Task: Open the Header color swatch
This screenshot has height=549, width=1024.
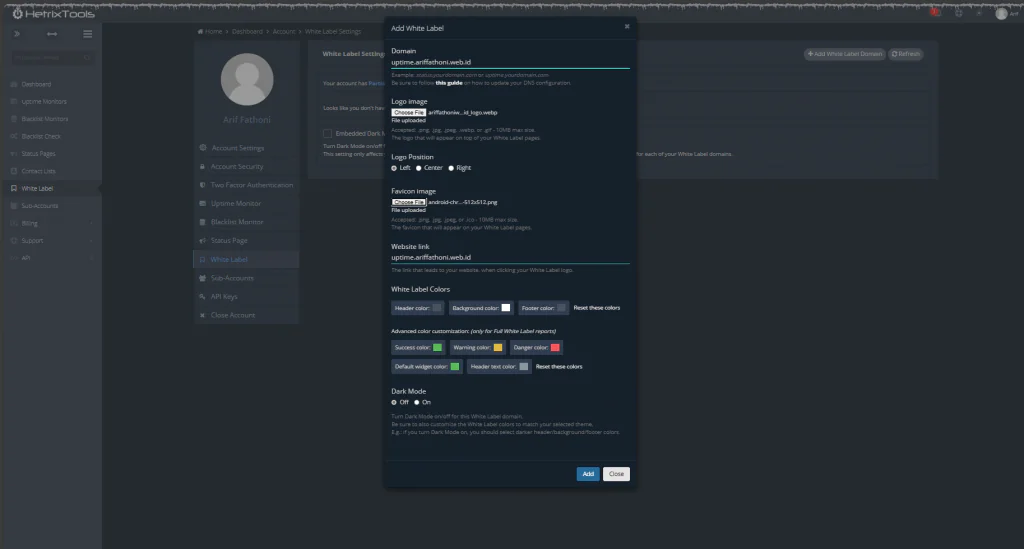Action: [x=437, y=308]
